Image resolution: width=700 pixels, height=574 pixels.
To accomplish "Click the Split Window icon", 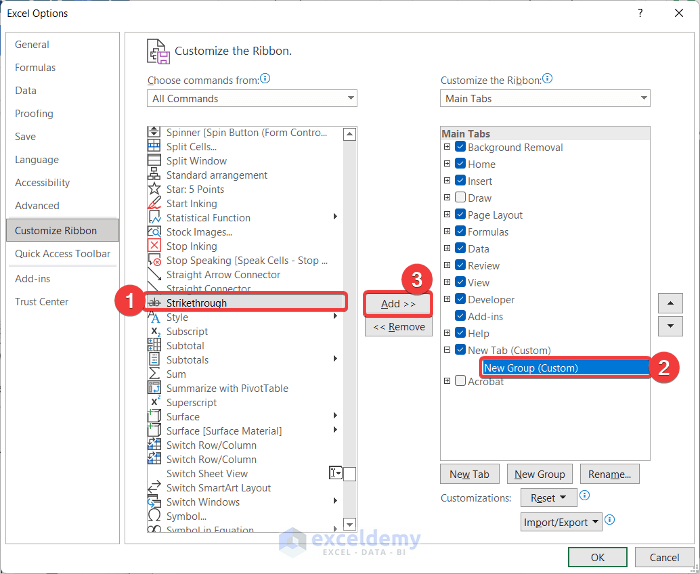I will 154,160.
